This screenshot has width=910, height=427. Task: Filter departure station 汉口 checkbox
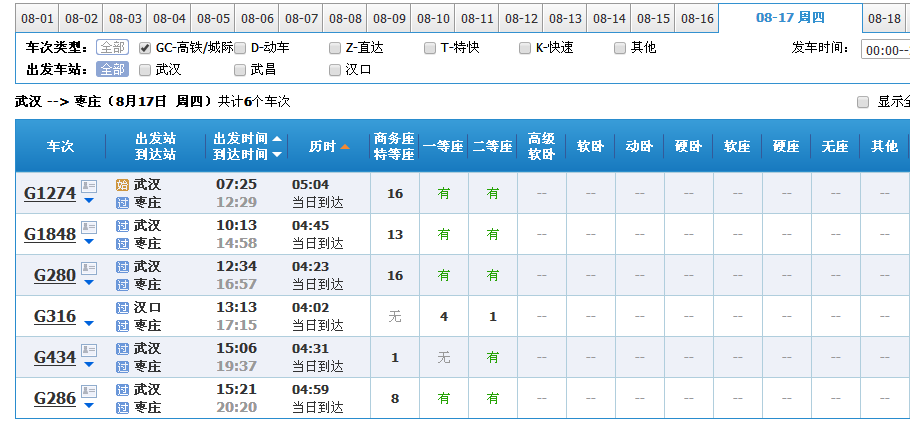pyautogui.click(x=335, y=70)
